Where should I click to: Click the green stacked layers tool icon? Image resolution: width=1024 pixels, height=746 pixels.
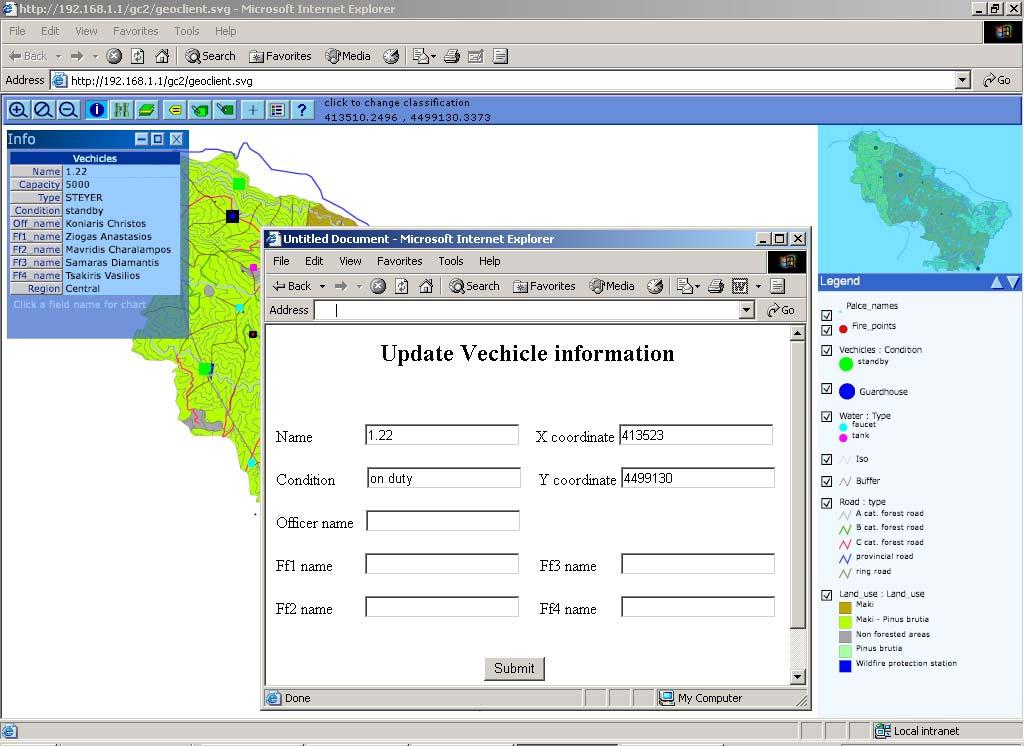147,110
